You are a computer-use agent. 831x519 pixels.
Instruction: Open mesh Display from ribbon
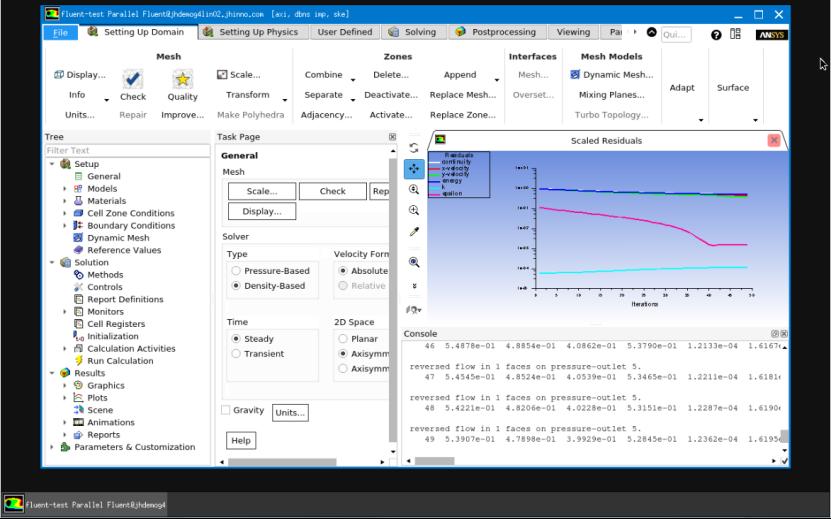tap(80, 75)
